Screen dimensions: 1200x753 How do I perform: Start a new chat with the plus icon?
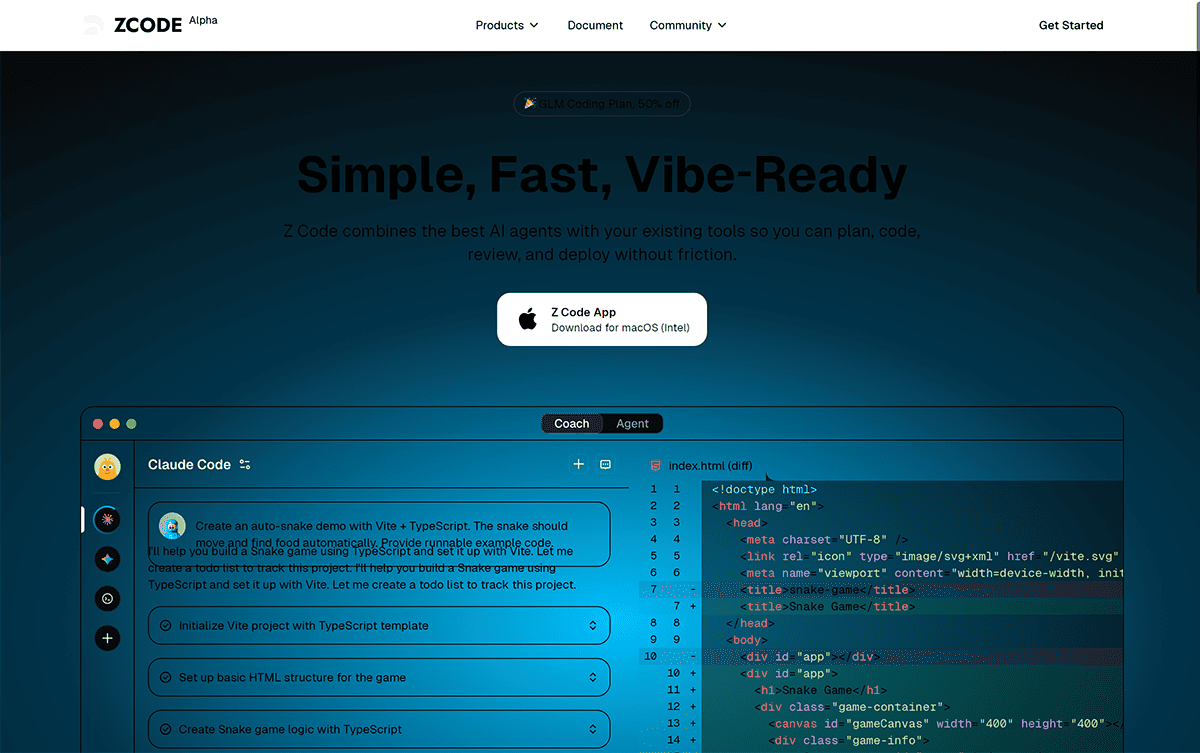pyautogui.click(x=578, y=464)
